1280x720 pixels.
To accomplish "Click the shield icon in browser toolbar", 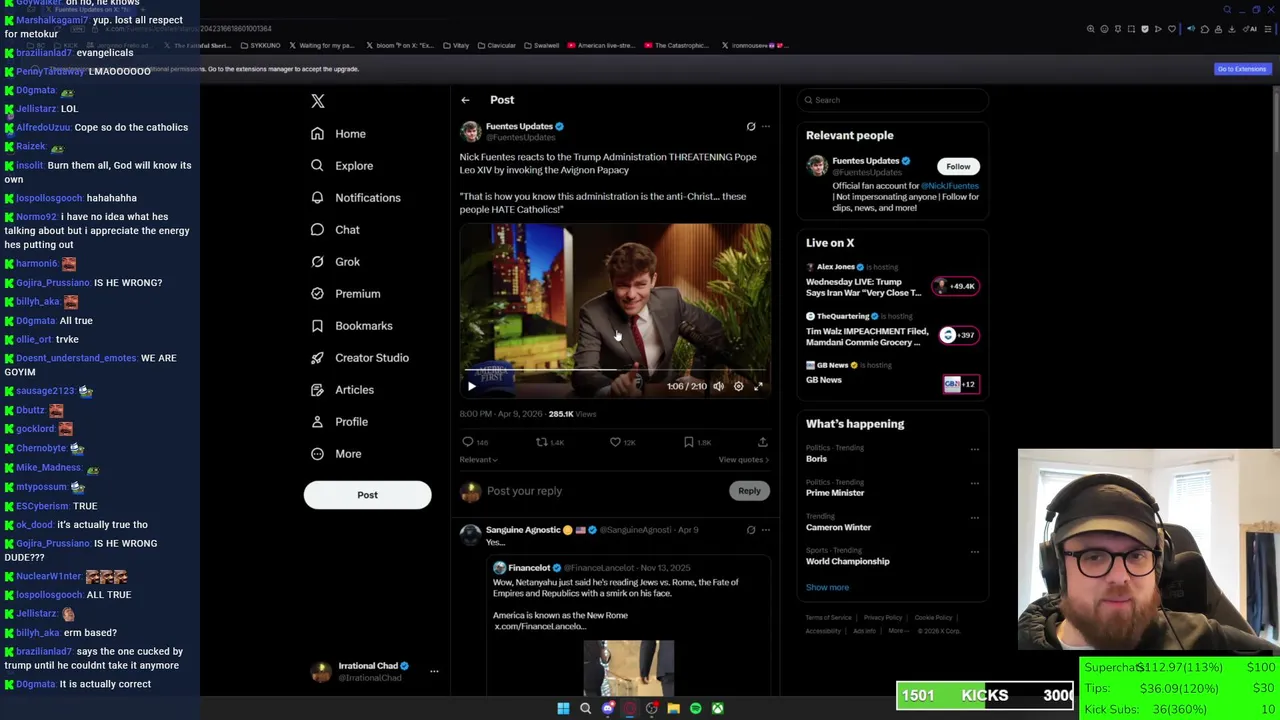I will coord(1145,29).
